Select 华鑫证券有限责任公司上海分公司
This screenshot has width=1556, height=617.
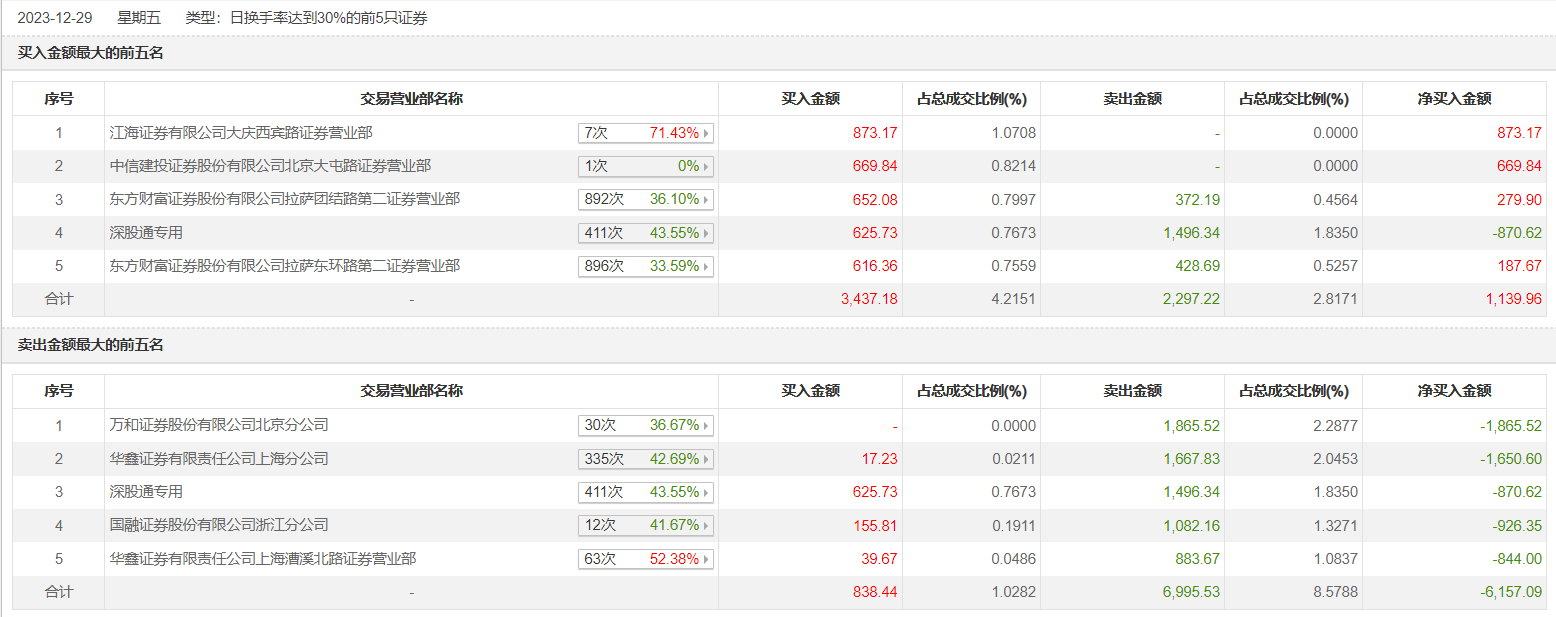coord(218,459)
